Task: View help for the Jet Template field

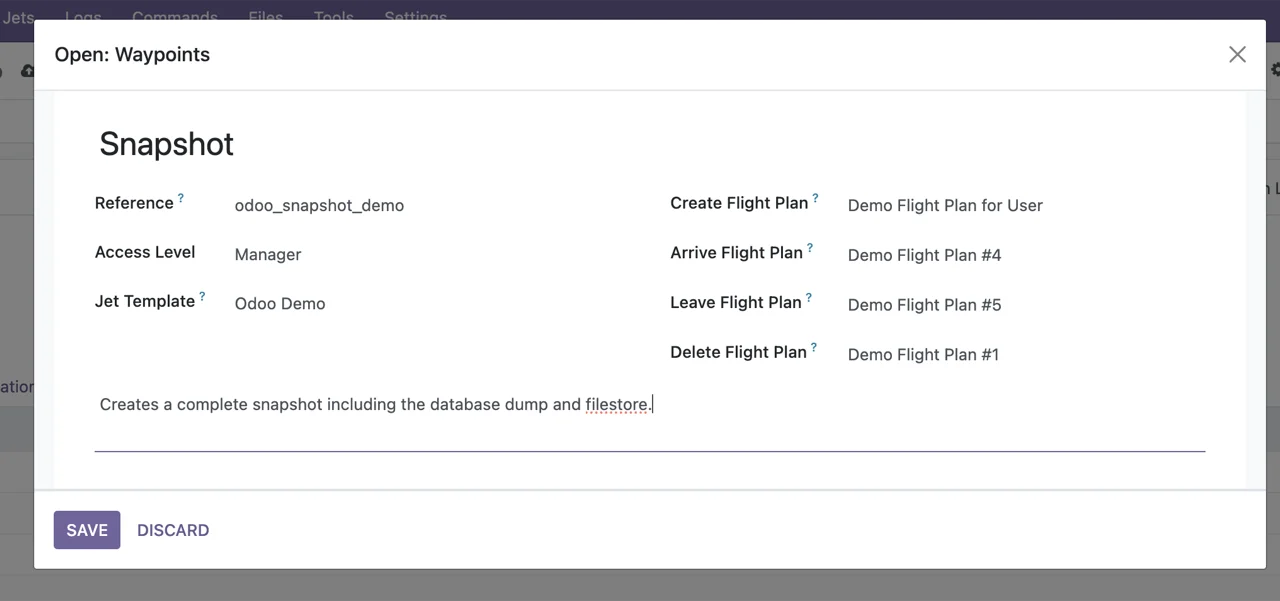Action: coord(204,294)
